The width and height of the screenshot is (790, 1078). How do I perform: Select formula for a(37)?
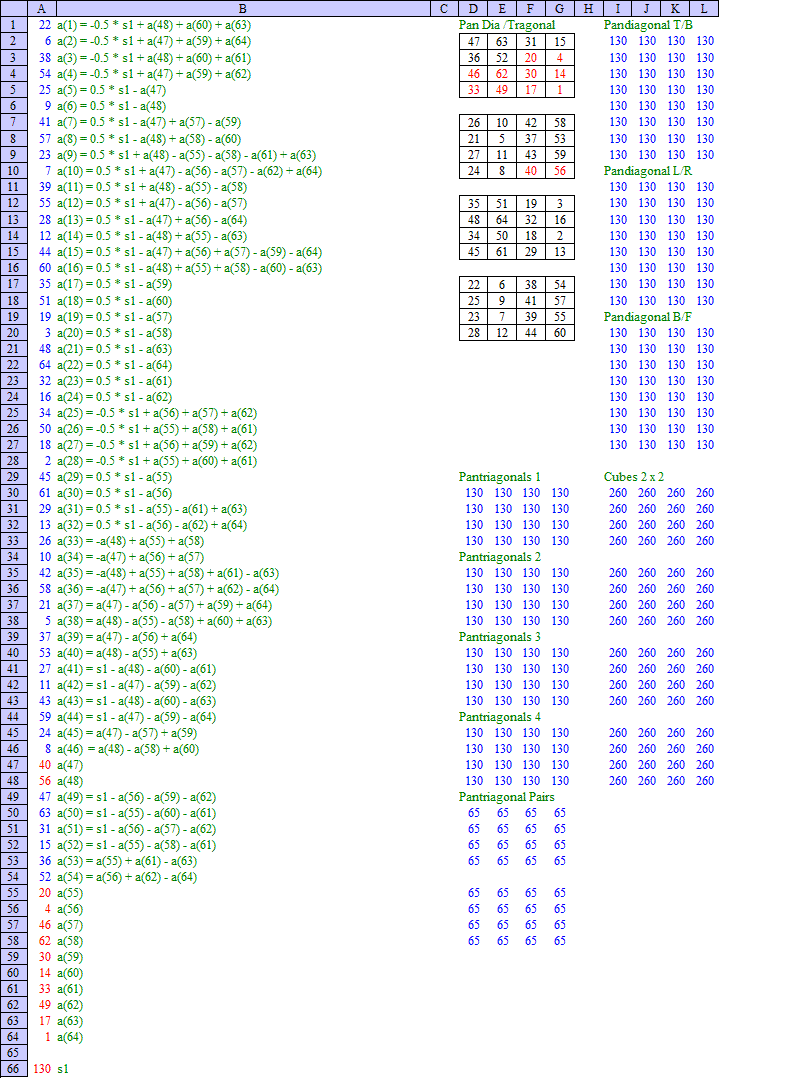click(x=165, y=605)
